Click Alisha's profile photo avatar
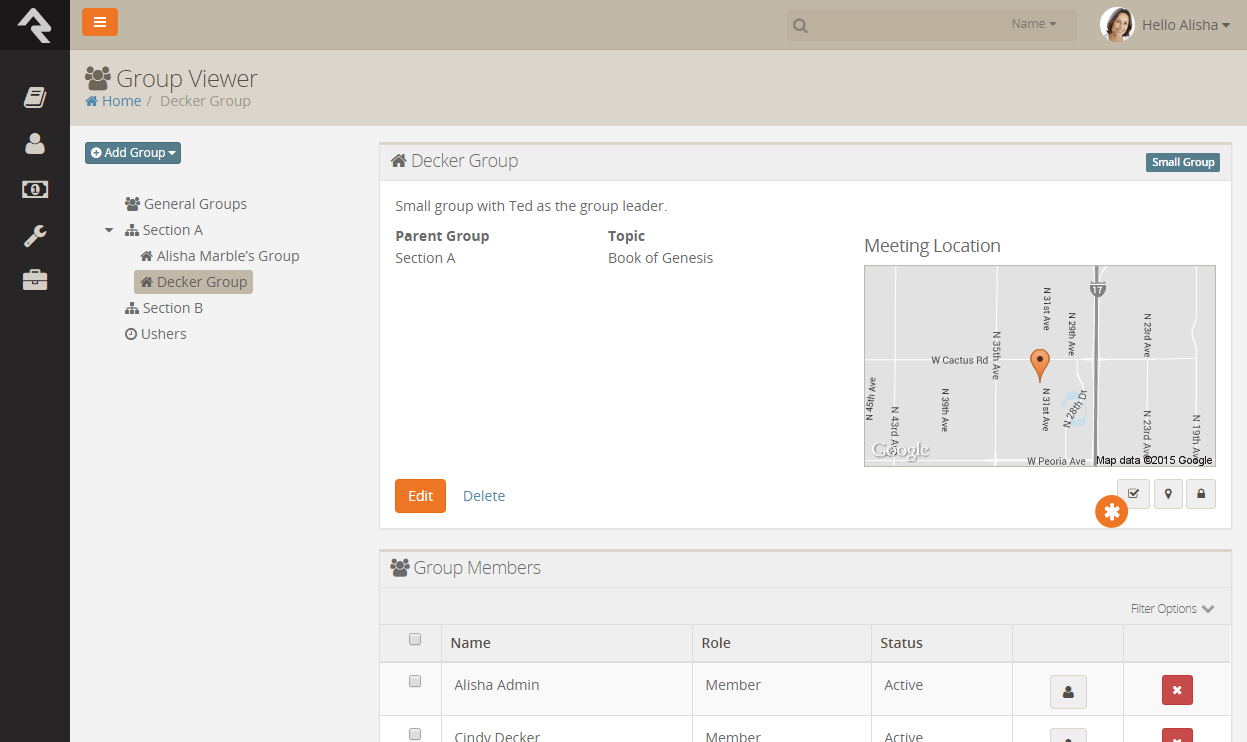This screenshot has width=1247, height=742. coord(1117,25)
